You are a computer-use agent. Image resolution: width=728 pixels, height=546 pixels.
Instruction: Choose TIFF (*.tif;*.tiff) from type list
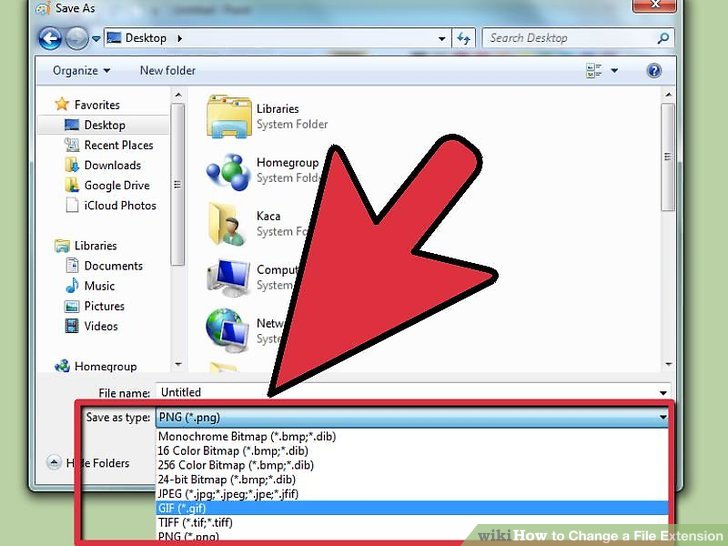coord(412,522)
